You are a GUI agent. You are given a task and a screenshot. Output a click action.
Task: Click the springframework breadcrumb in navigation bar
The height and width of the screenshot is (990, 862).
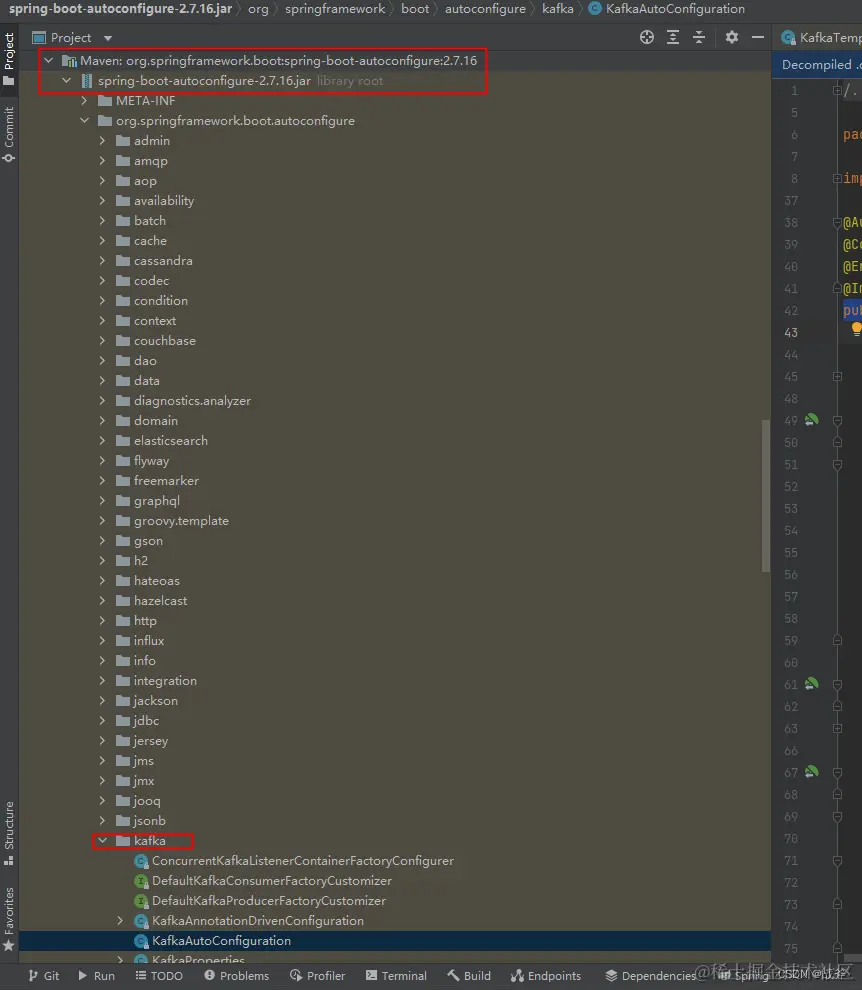click(x=335, y=9)
